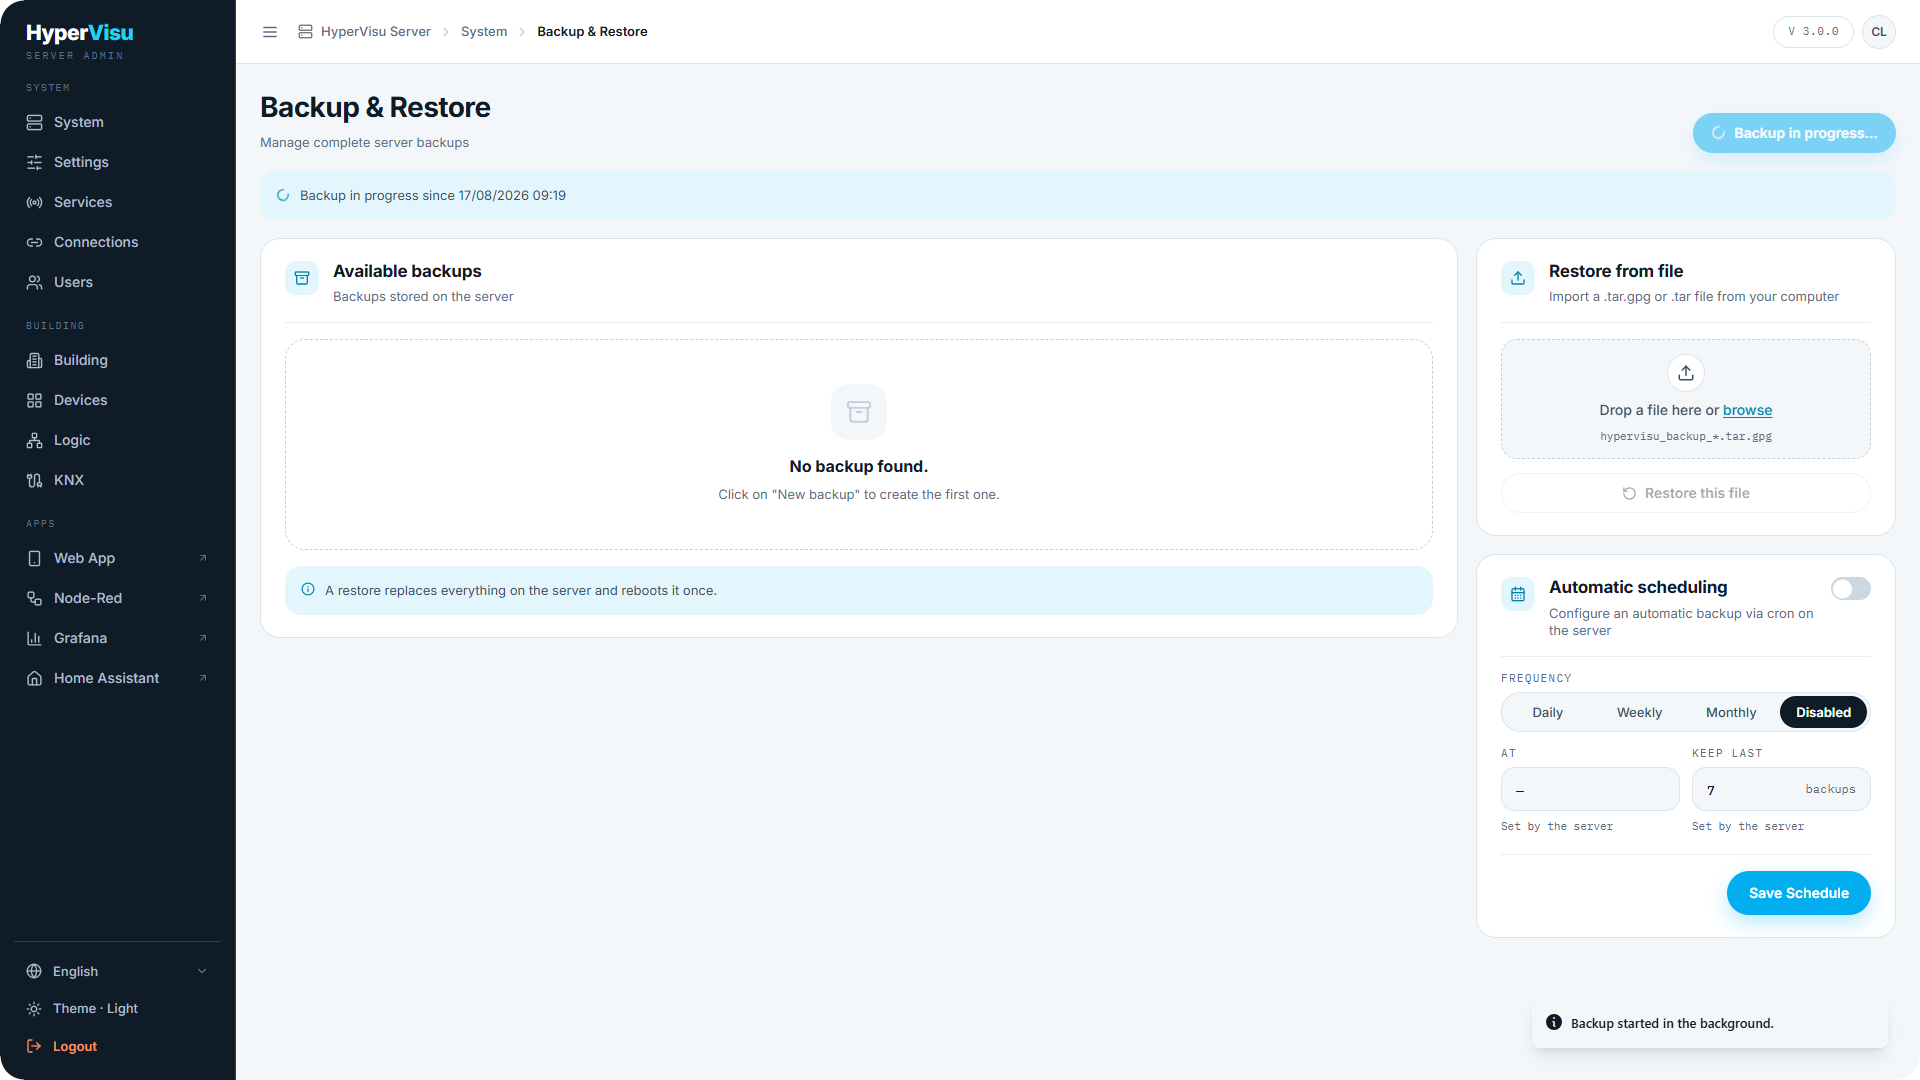Click the server icon in breadcrumb

coord(305,32)
